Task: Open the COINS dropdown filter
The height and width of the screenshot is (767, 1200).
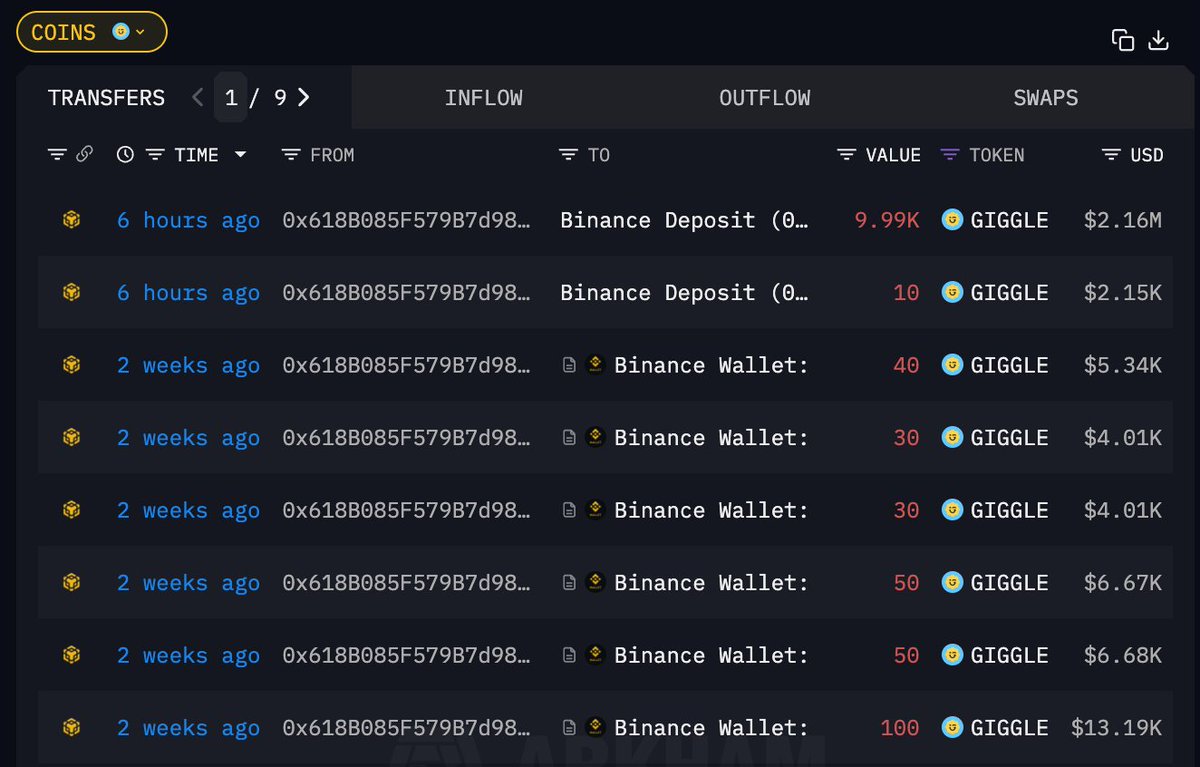Action: click(x=91, y=32)
